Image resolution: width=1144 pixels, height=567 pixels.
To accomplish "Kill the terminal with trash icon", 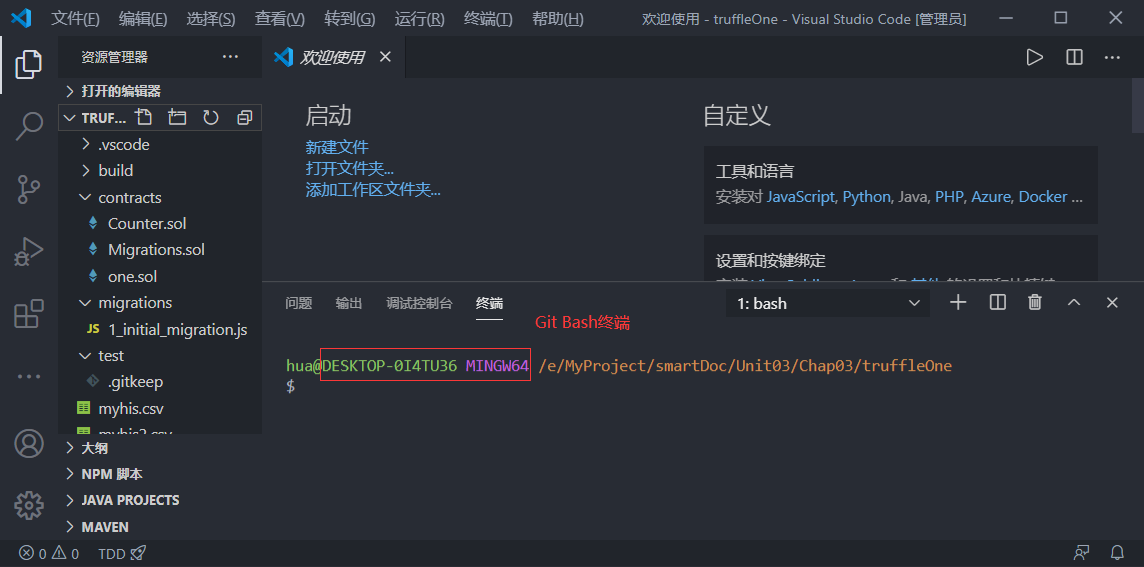I will (x=1035, y=302).
